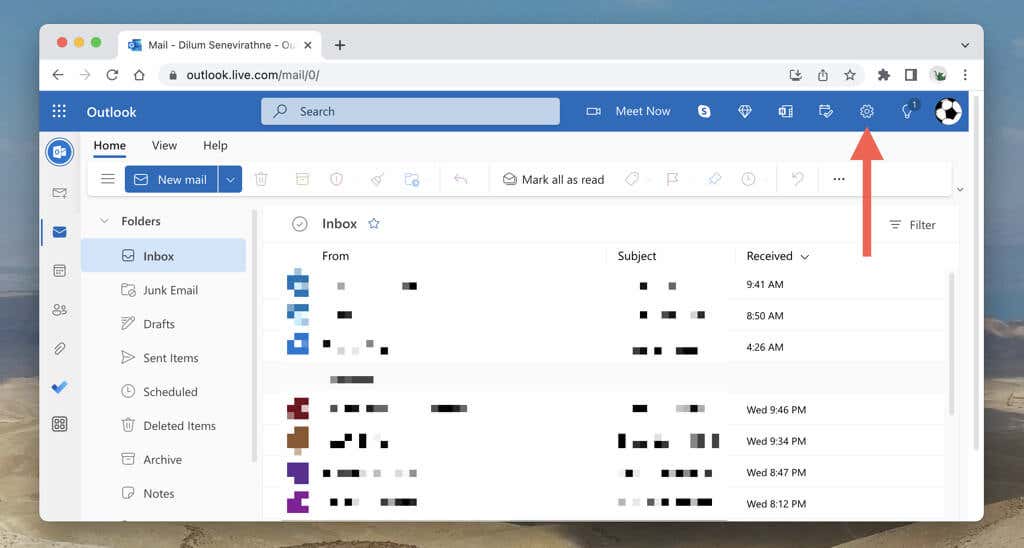Open the Junk Email folder
This screenshot has height=548, width=1024.
(164, 290)
